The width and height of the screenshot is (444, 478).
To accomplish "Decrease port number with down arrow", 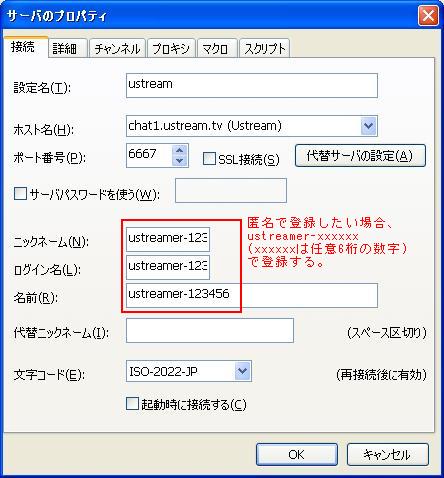I will click(x=180, y=161).
